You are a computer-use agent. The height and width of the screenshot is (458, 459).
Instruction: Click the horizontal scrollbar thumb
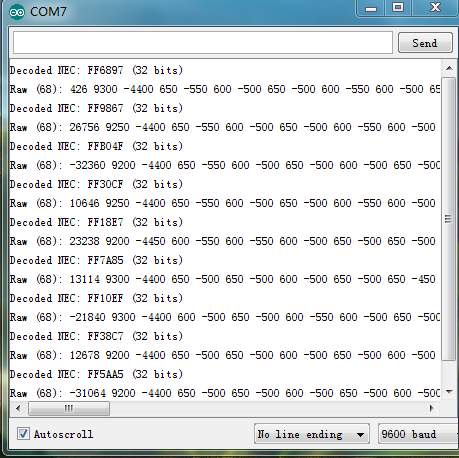[69, 408]
